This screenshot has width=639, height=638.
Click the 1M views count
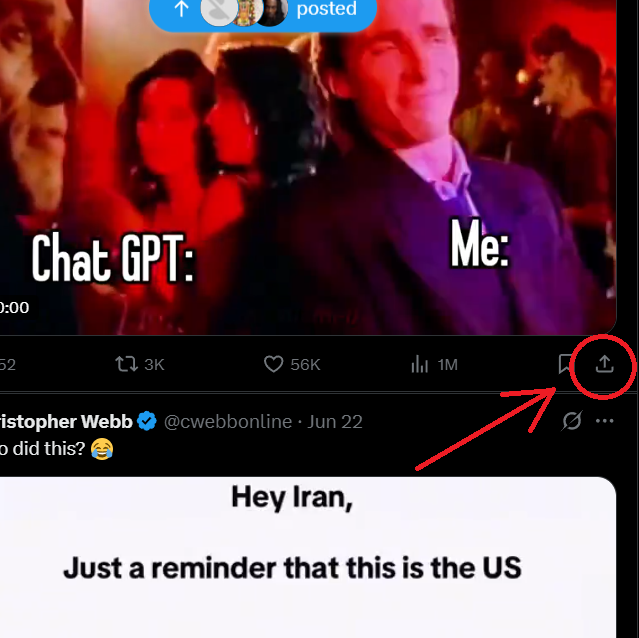click(447, 365)
